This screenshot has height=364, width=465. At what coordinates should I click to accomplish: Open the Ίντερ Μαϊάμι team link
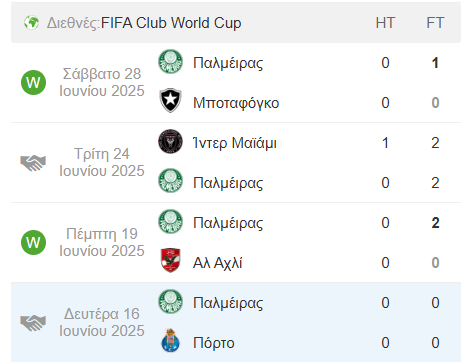pos(235,143)
